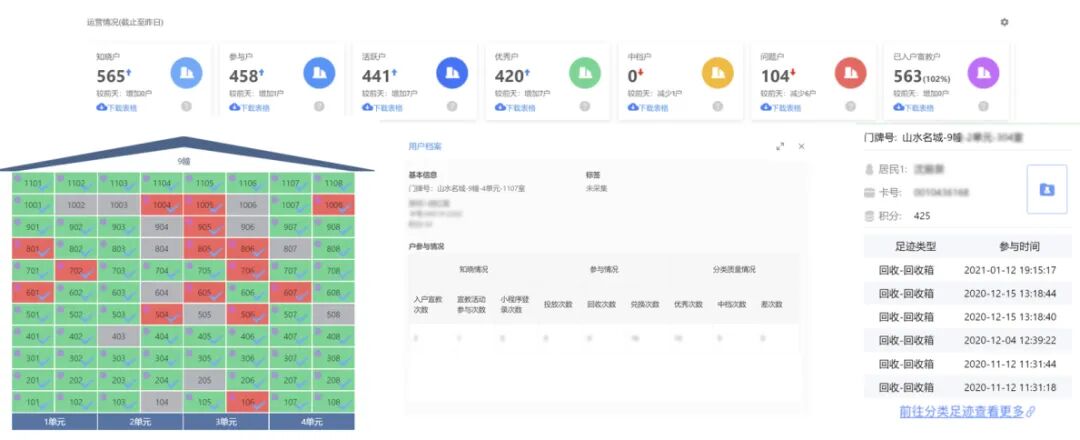Open the settings gear icon
Image resolution: width=1080 pixels, height=440 pixels.
coord(1004,23)
